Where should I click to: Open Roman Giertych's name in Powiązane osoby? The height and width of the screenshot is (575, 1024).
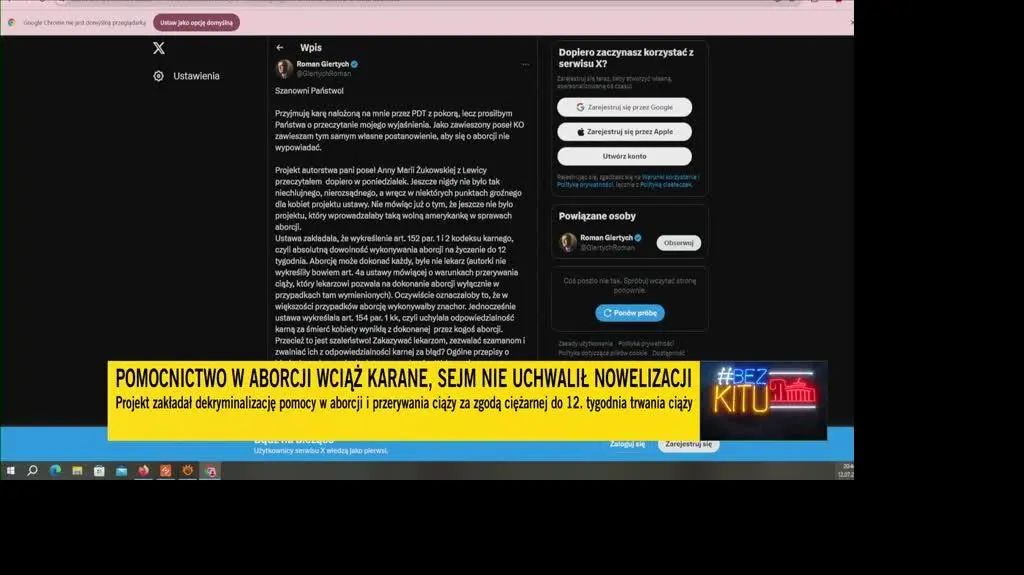pyautogui.click(x=606, y=238)
